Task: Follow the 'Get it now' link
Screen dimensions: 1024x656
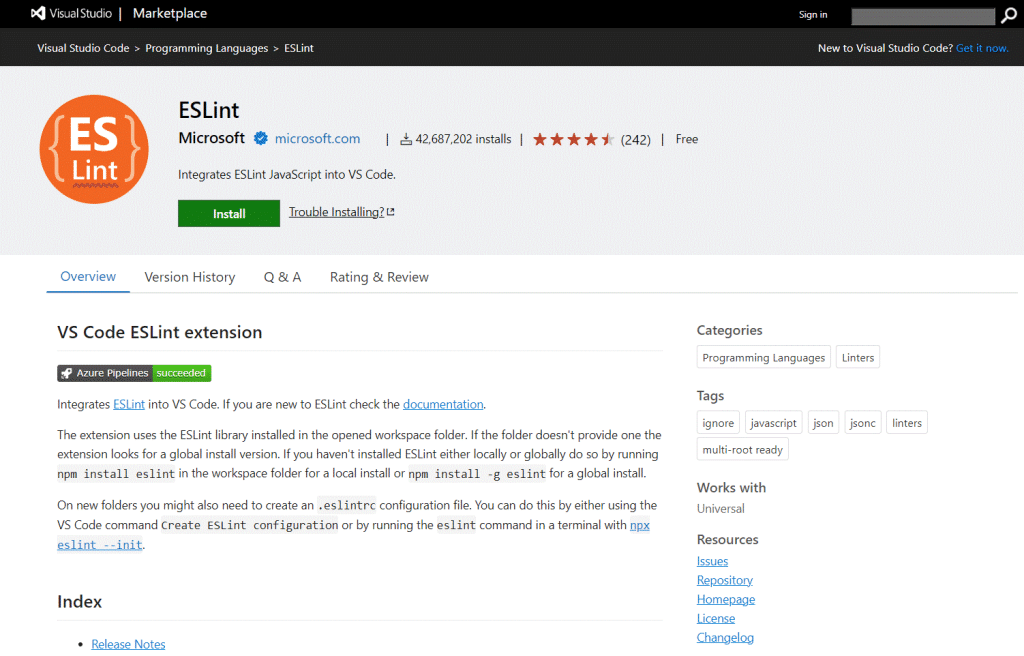Action: click(x=982, y=48)
